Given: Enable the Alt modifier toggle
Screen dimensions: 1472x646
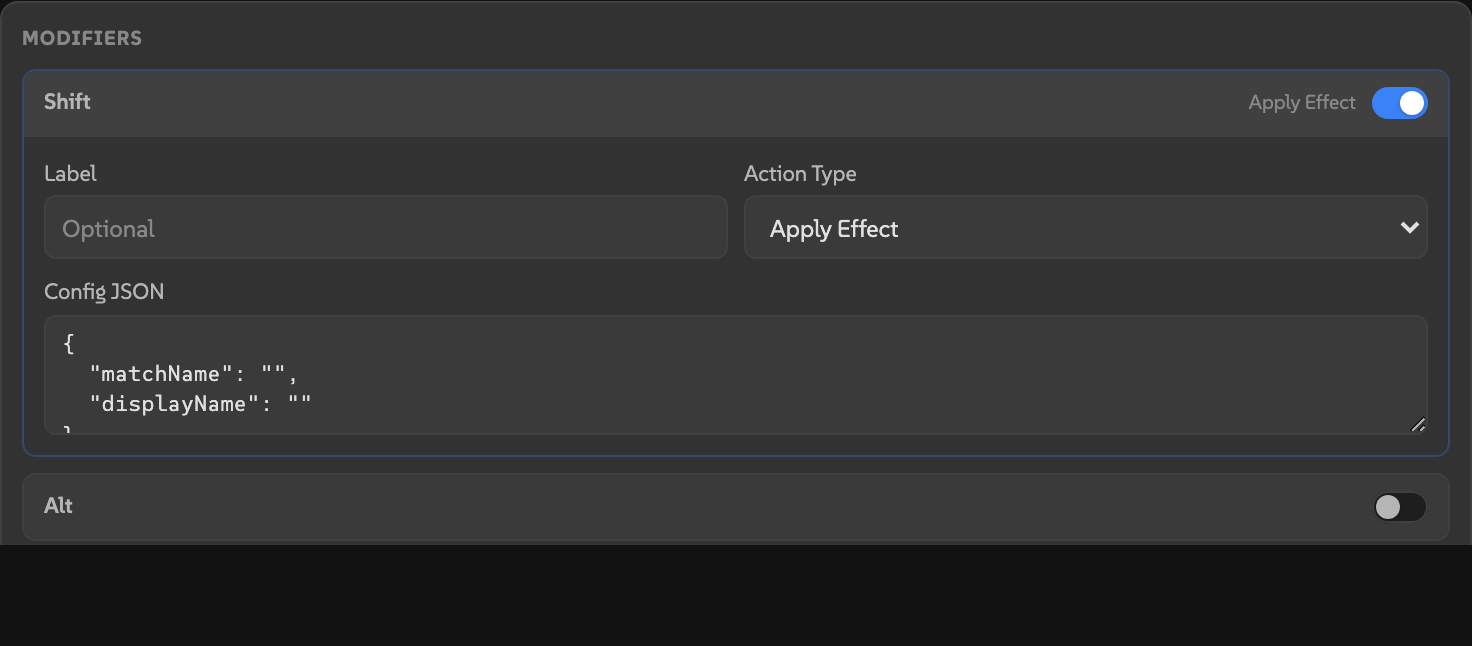Looking at the screenshot, I should [x=1400, y=507].
